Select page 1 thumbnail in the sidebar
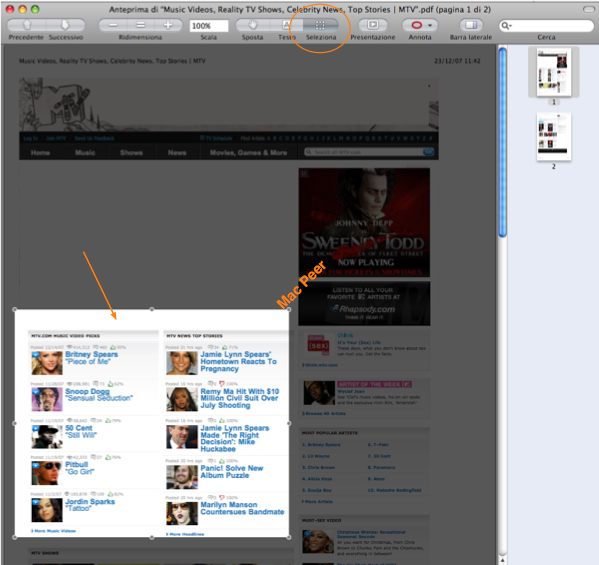 (x=554, y=72)
